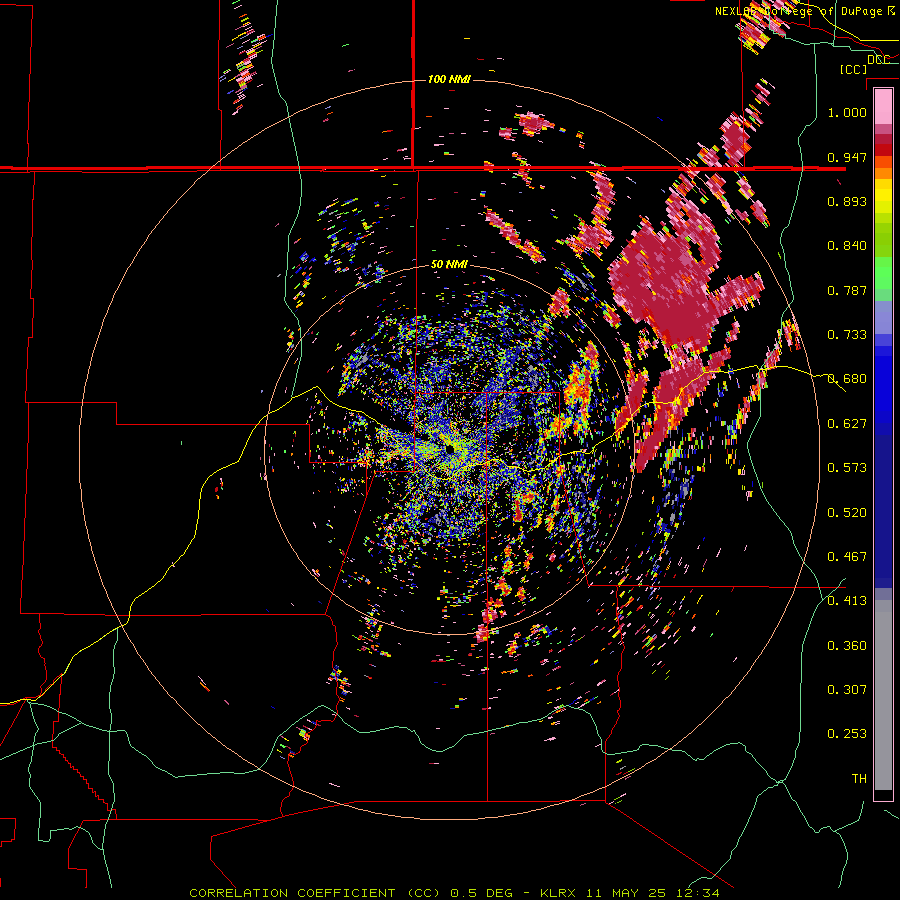Select the 0.787 scale value
Viewport: 900px width, 900px height.
point(847,290)
